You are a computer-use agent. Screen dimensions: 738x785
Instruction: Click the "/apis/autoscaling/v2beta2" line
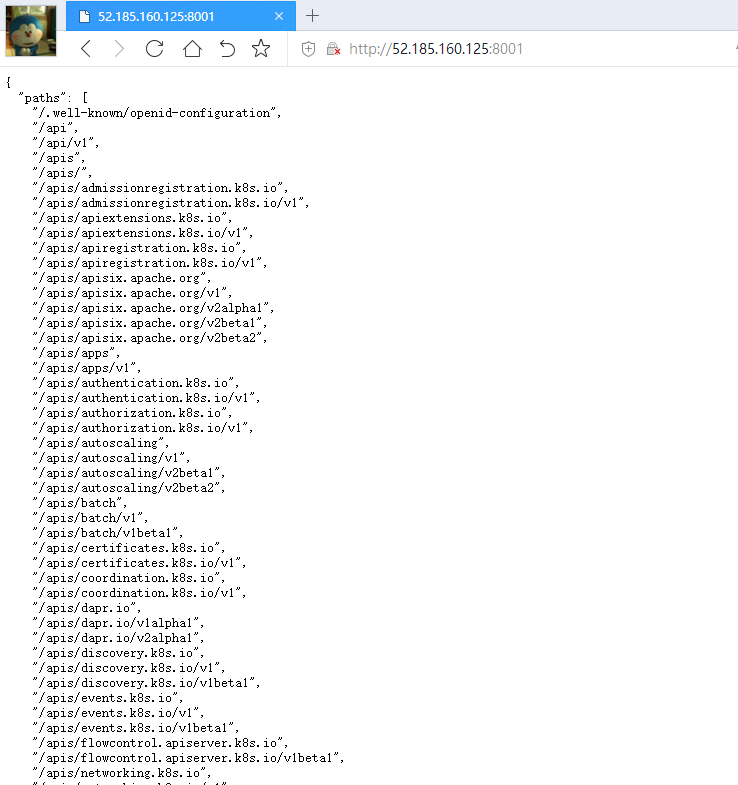[x=129, y=488]
